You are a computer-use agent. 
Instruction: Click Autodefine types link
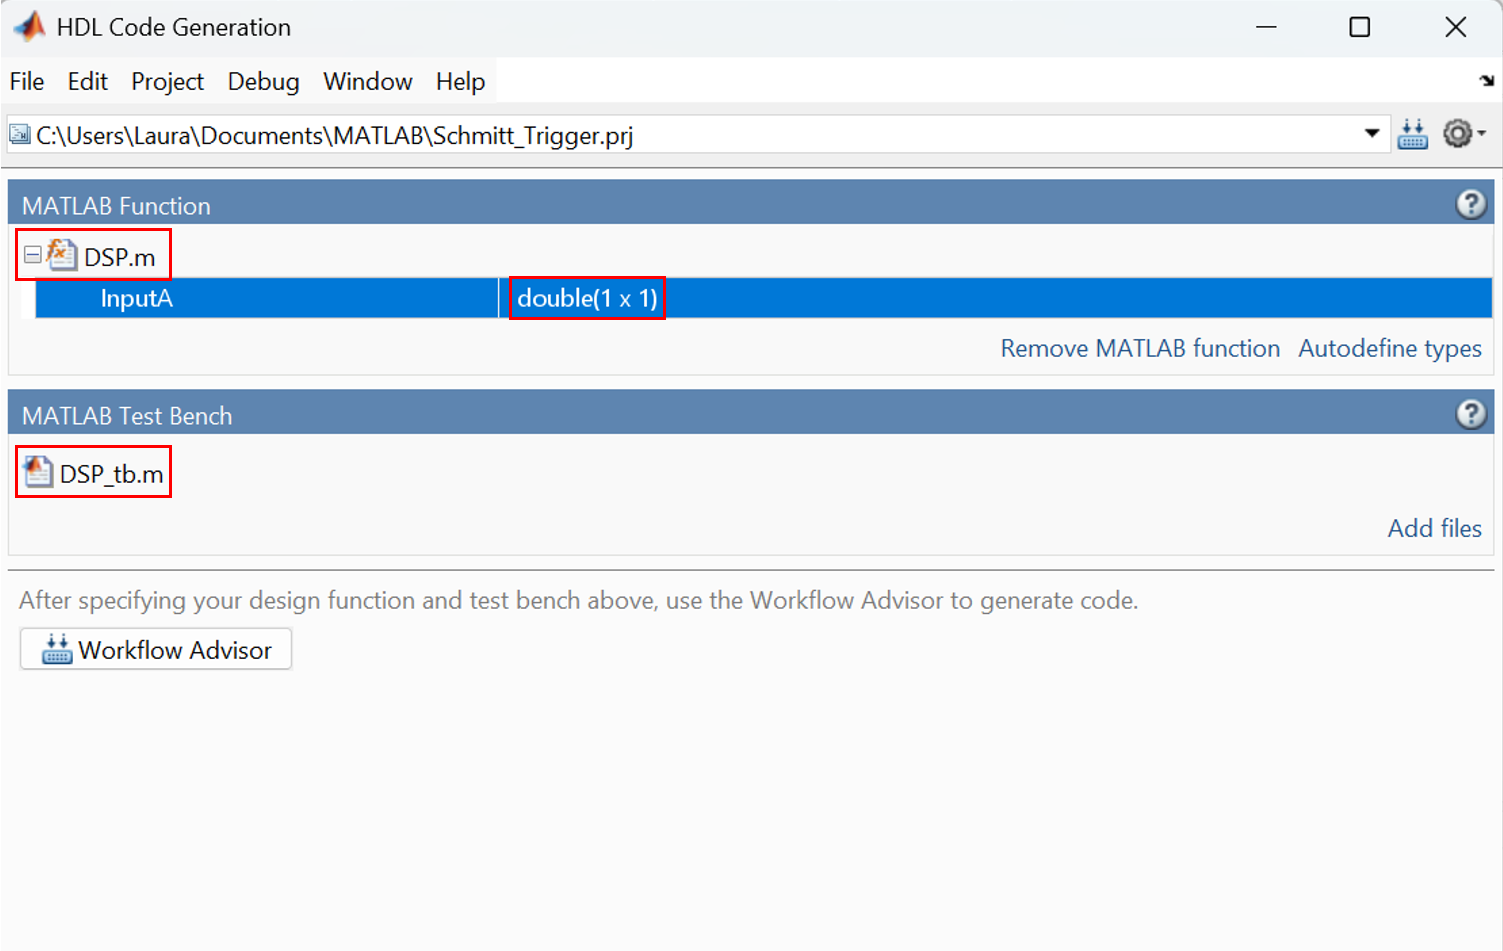click(1390, 348)
